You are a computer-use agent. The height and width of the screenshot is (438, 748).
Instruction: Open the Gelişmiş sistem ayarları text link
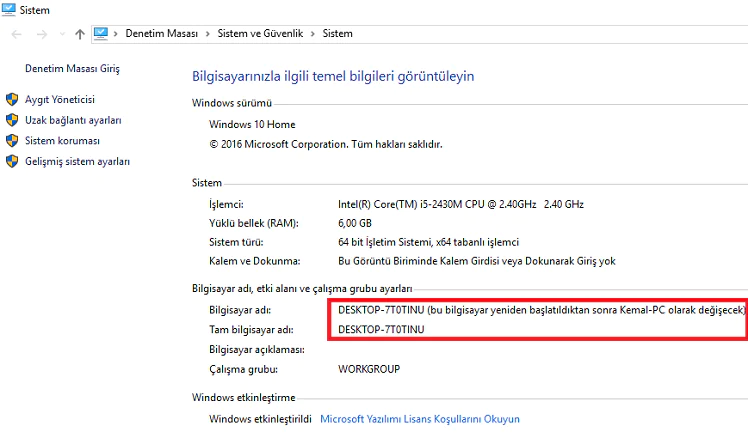(77, 161)
